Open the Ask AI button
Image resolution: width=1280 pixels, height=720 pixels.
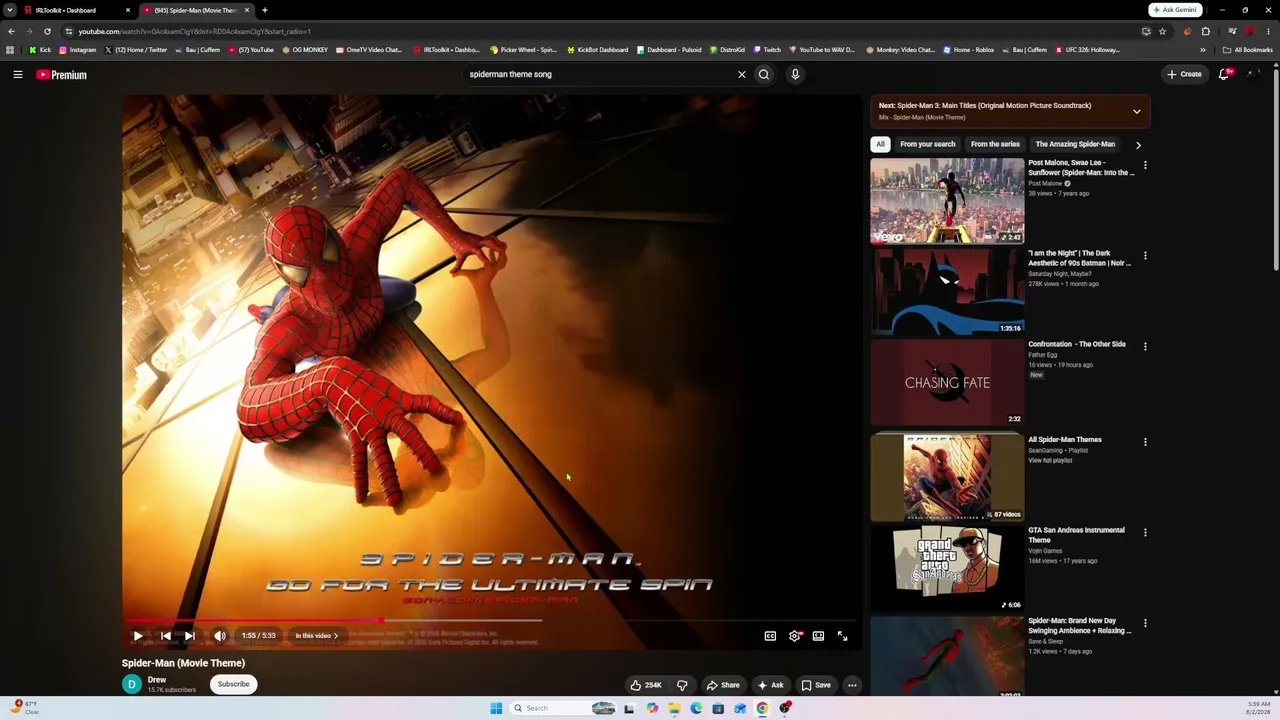[x=770, y=685]
